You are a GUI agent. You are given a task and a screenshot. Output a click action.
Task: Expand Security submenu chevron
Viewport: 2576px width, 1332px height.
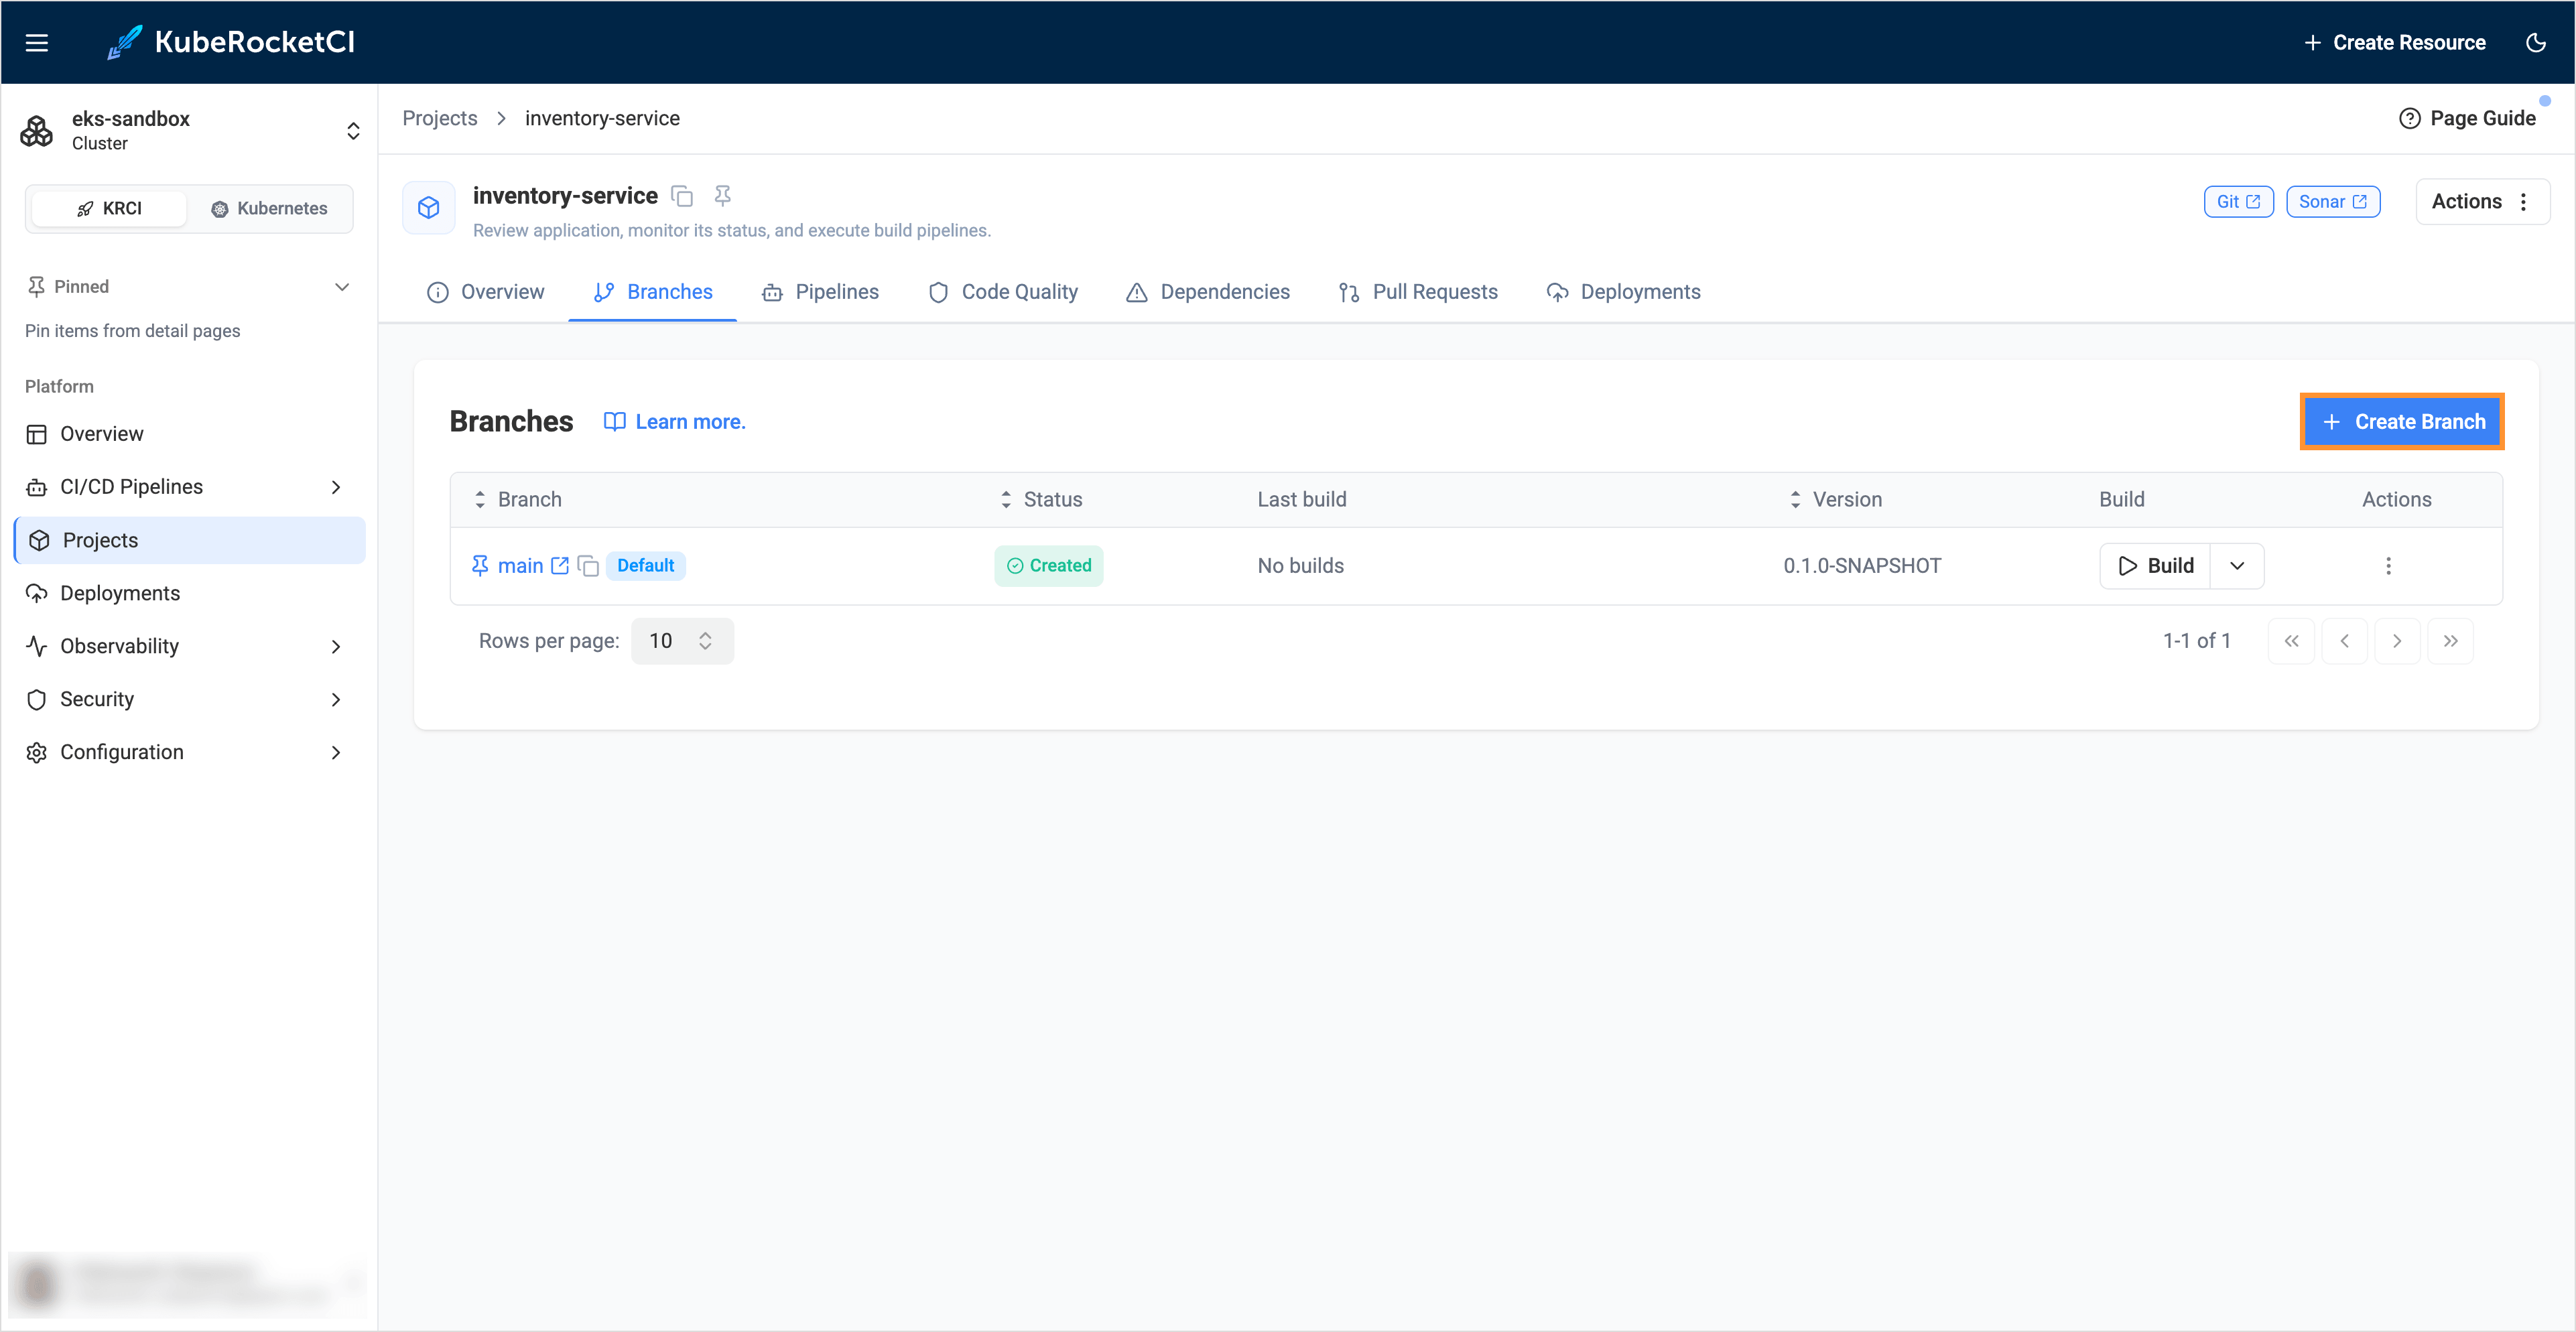[336, 699]
